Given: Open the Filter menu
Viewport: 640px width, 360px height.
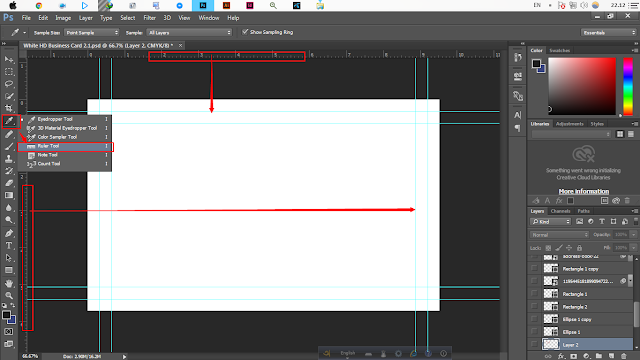Looking at the screenshot, I should point(149,18).
